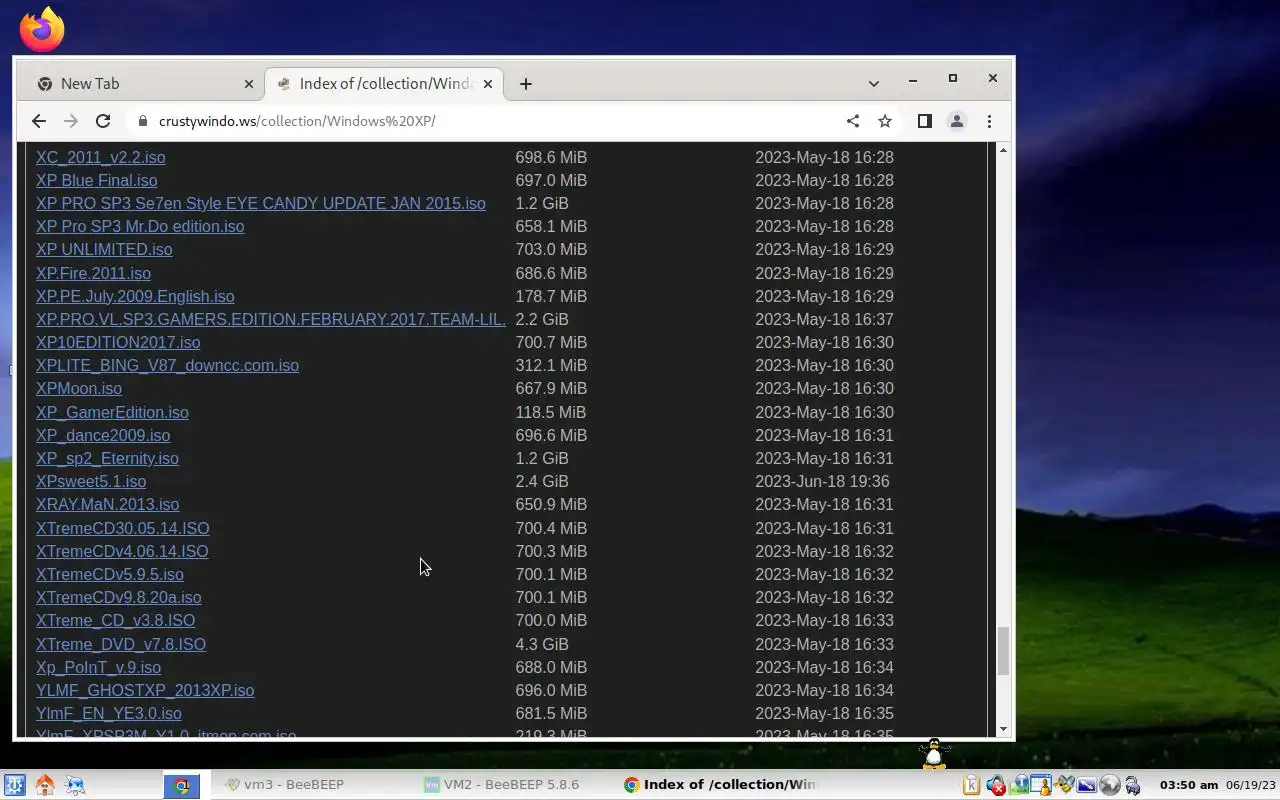Open the tab search chevron

pos(873,84)
